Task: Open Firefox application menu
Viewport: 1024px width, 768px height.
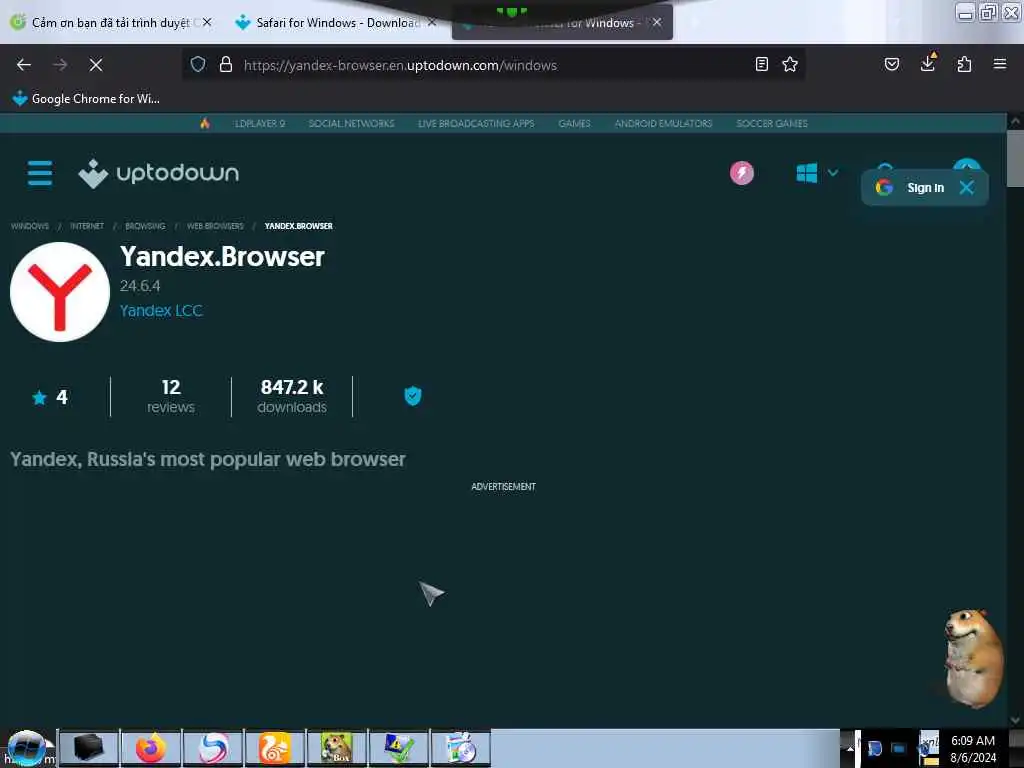Action: (x=999, y=64)
